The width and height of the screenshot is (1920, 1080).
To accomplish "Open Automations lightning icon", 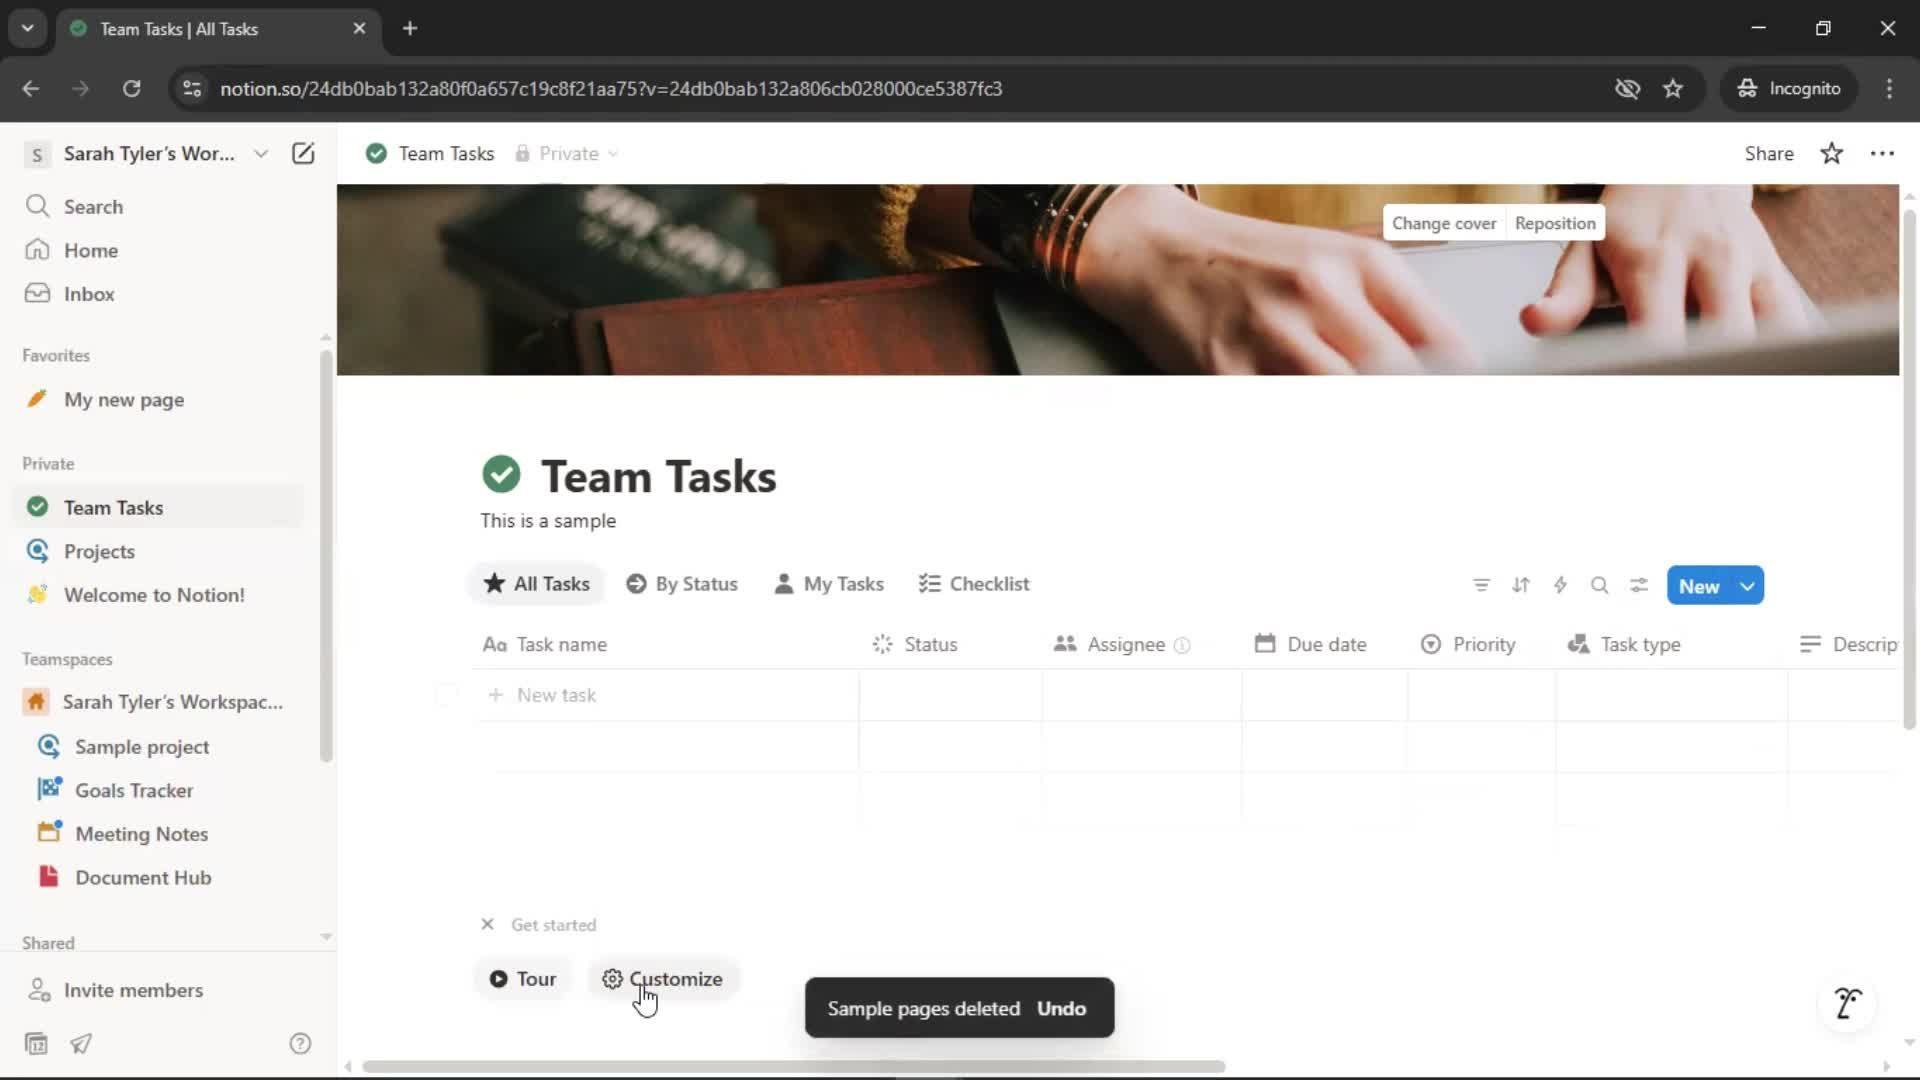I will 1560,585.
